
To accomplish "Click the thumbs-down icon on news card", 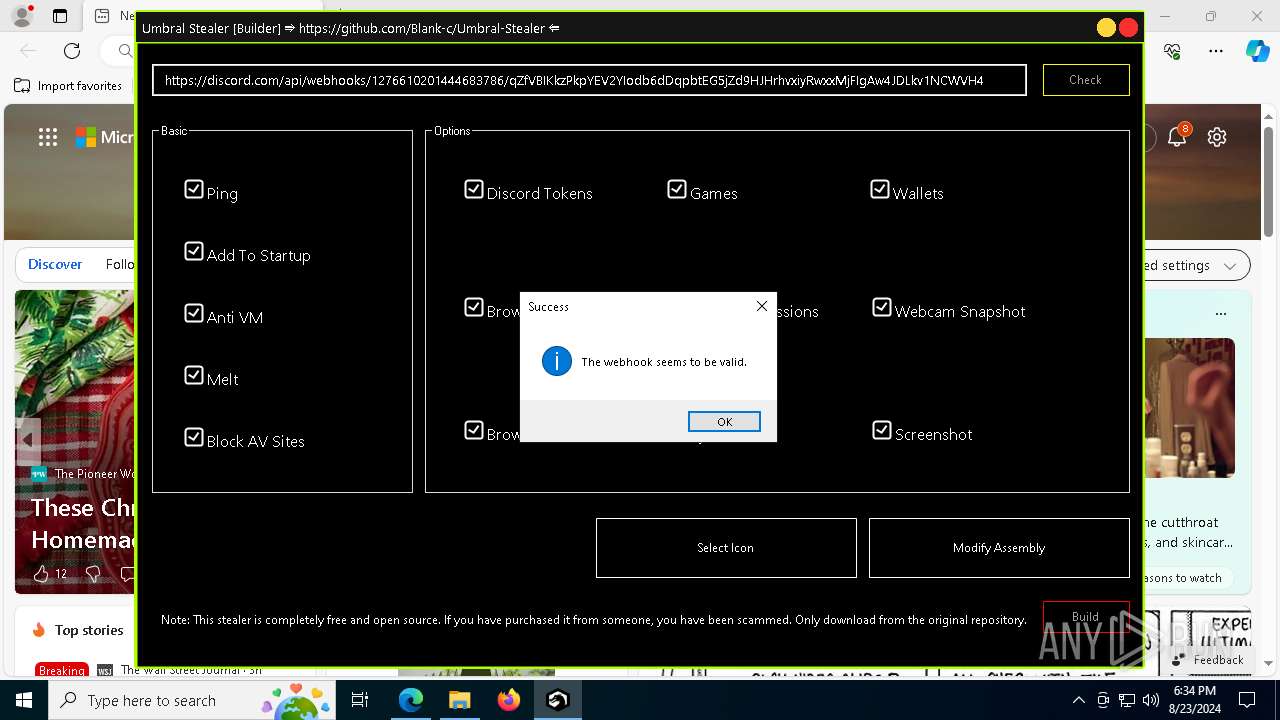I will tap(93, 573).
